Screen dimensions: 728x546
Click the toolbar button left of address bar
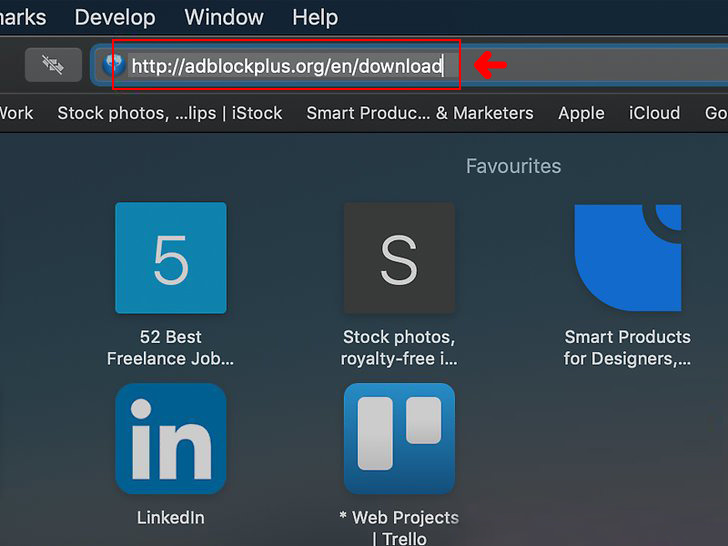pos(53,65)
